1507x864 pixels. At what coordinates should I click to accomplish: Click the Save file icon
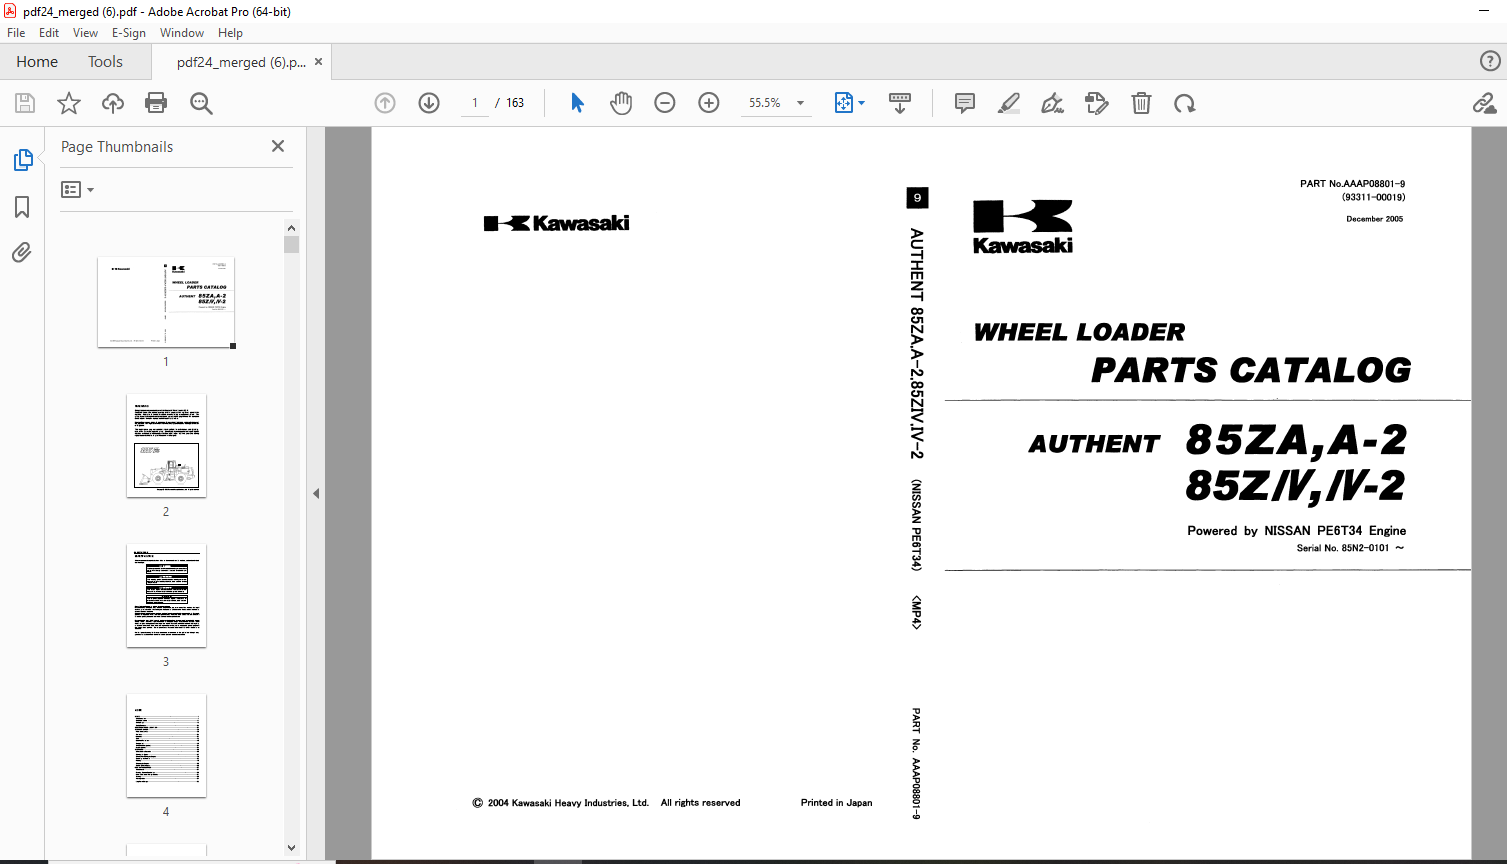coord(25,103)
